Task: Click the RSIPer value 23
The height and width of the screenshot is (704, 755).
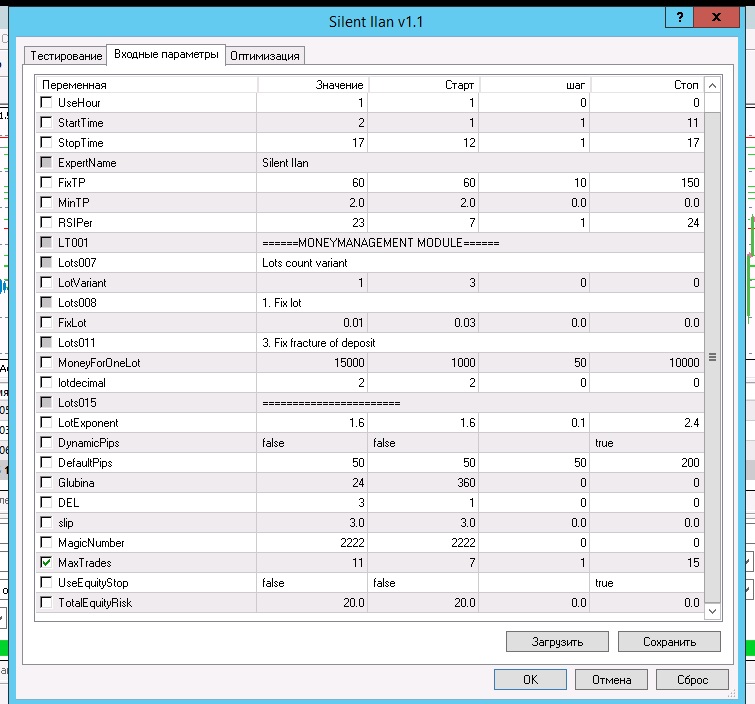Action: click(x=312, y=222)
